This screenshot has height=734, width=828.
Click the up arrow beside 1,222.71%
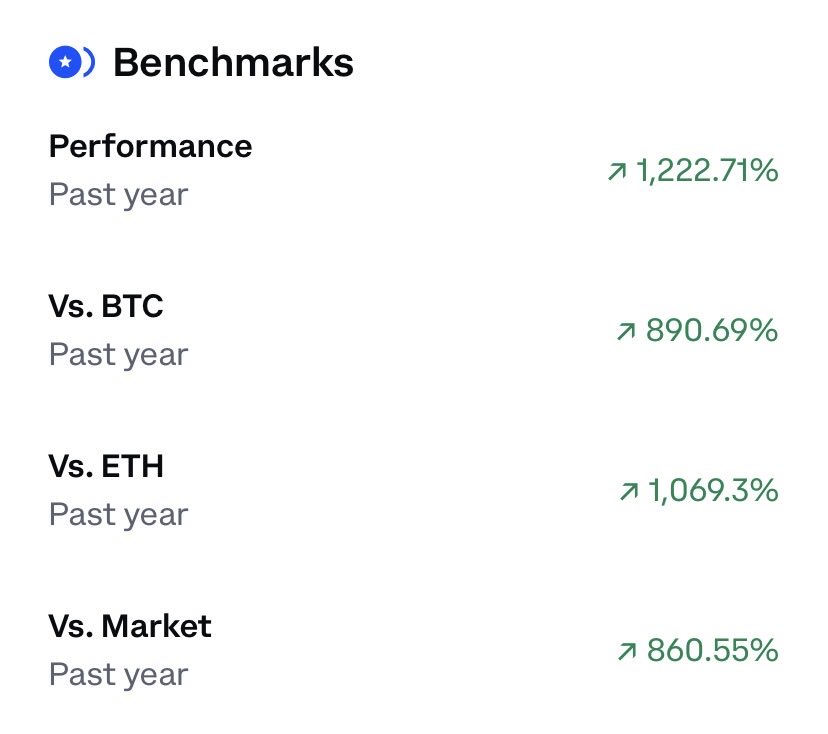pos(617,172)
